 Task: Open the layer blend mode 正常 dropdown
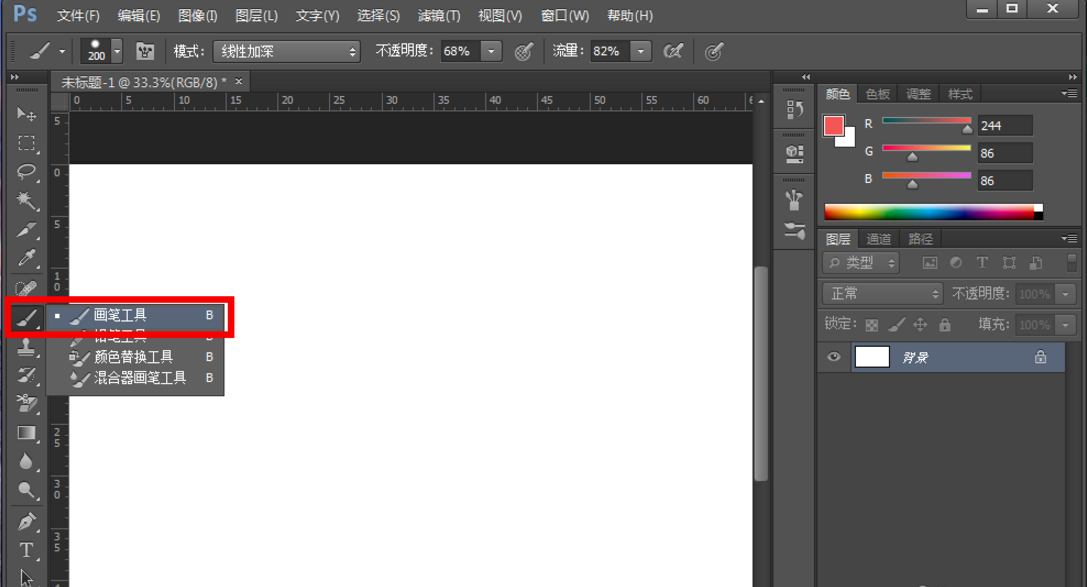coord(882,294)
